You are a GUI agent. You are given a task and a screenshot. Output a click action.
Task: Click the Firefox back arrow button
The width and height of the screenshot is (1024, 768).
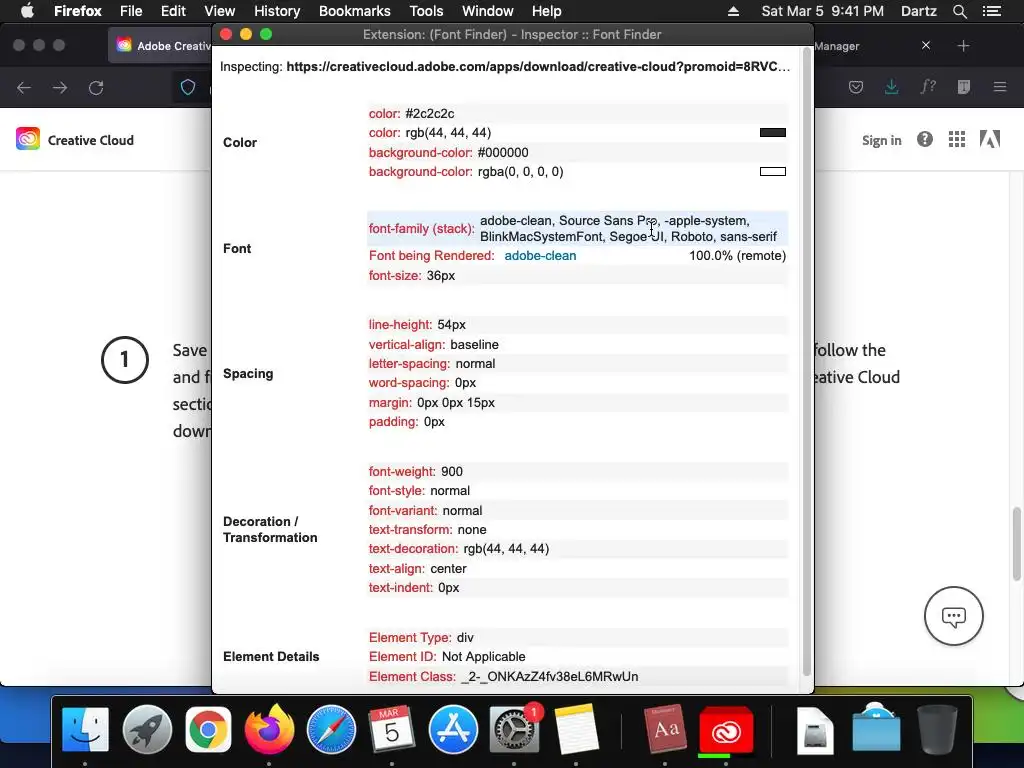[x=24, y=88]
